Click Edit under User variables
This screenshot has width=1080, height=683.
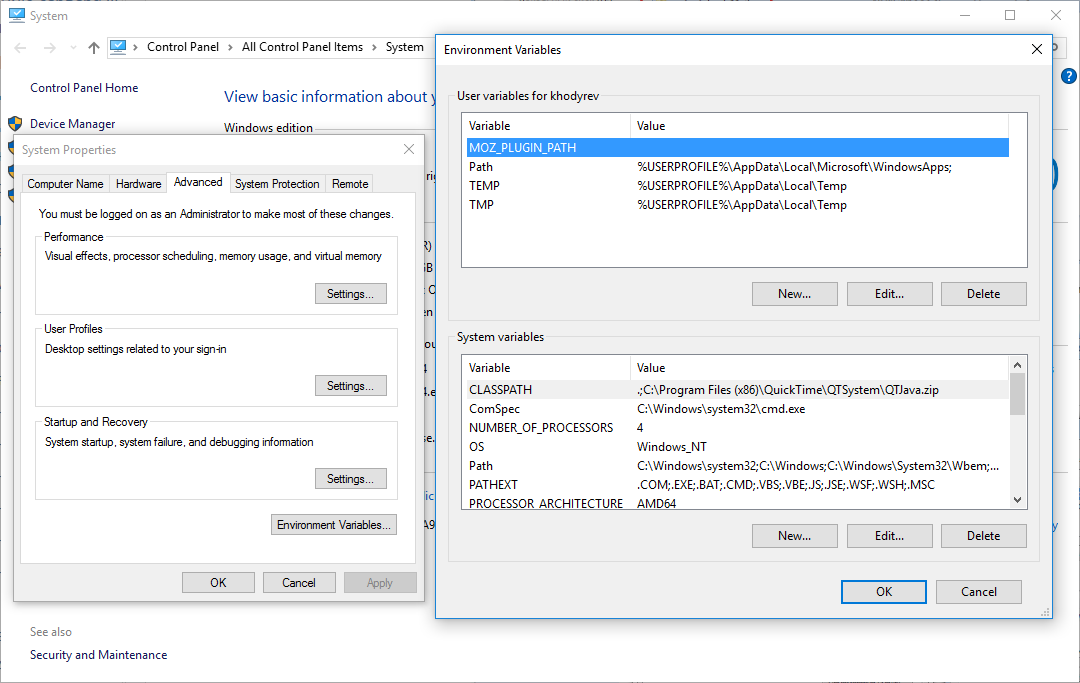(889, 294)
